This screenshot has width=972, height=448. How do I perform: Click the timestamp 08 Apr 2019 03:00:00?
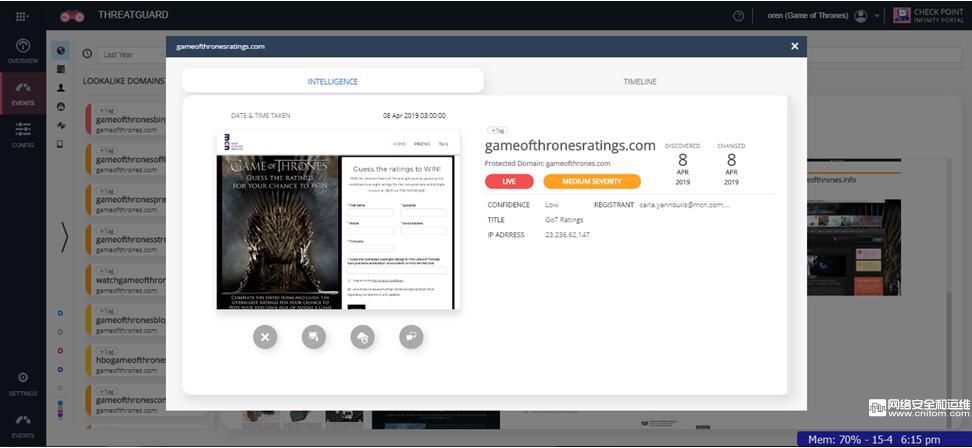pyautogui.click(x=414, y=116)
